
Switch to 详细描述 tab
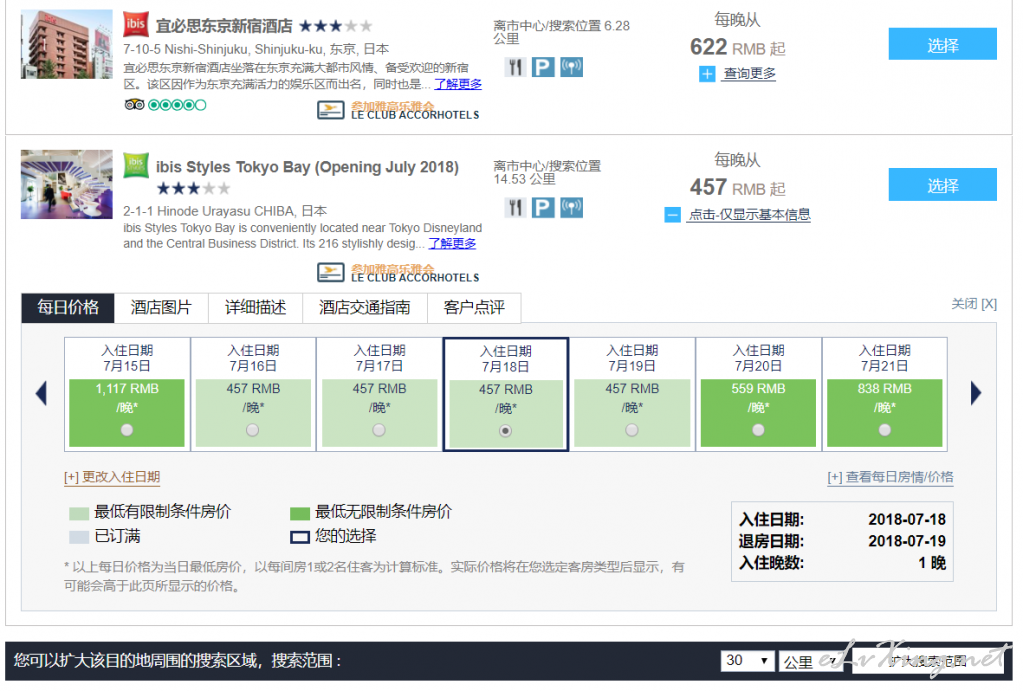pyautogui.click(x=256, y=307)
